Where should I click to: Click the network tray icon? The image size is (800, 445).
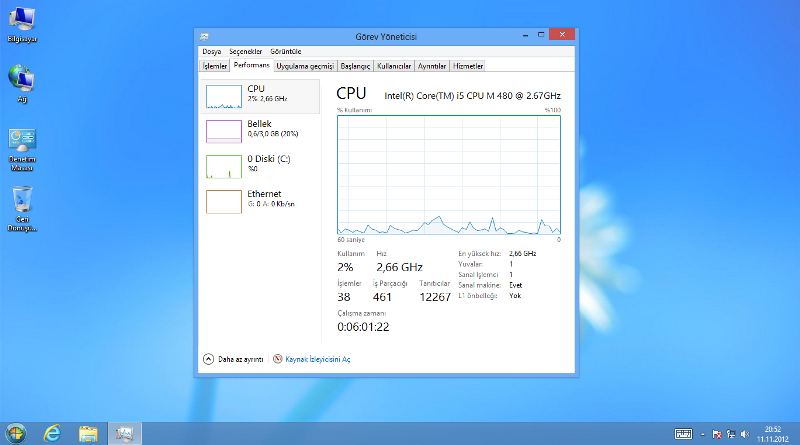731,434
